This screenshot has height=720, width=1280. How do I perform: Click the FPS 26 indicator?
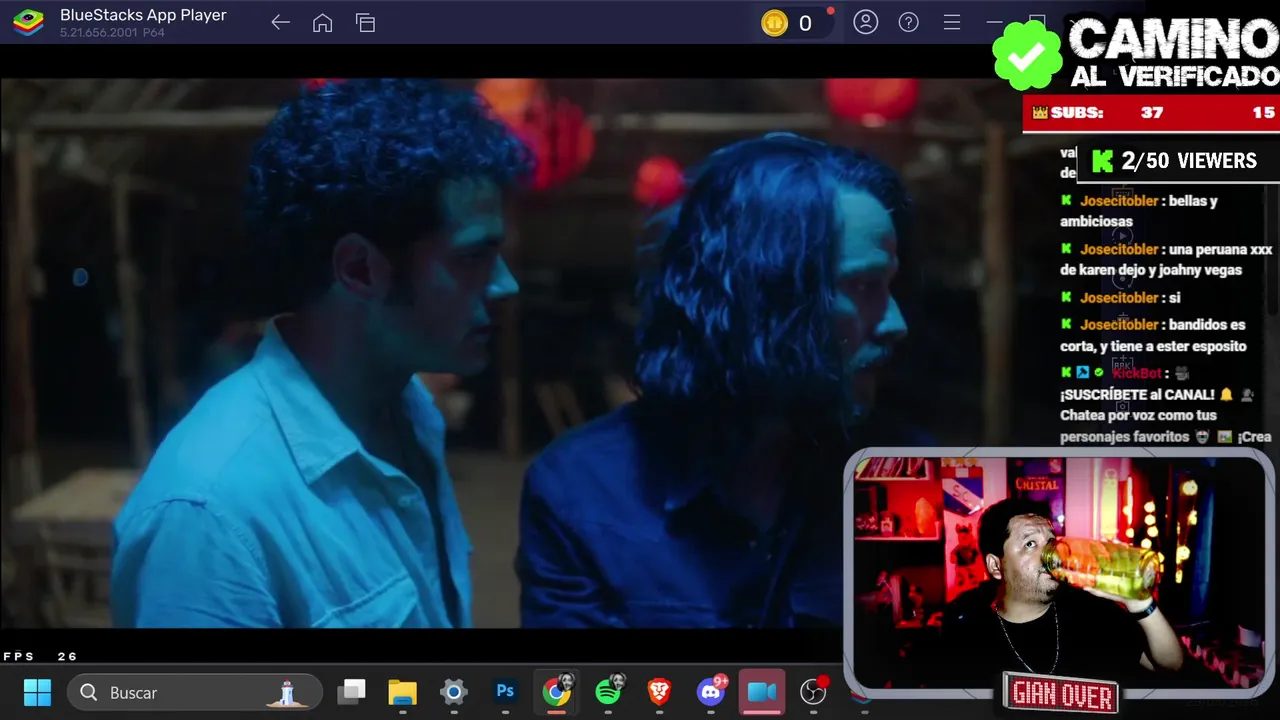click(x=40, y=657)
